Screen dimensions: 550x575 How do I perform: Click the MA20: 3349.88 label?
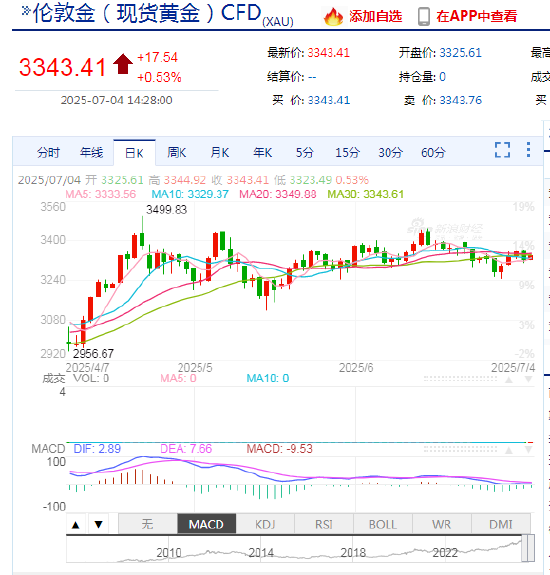[278, 194]
